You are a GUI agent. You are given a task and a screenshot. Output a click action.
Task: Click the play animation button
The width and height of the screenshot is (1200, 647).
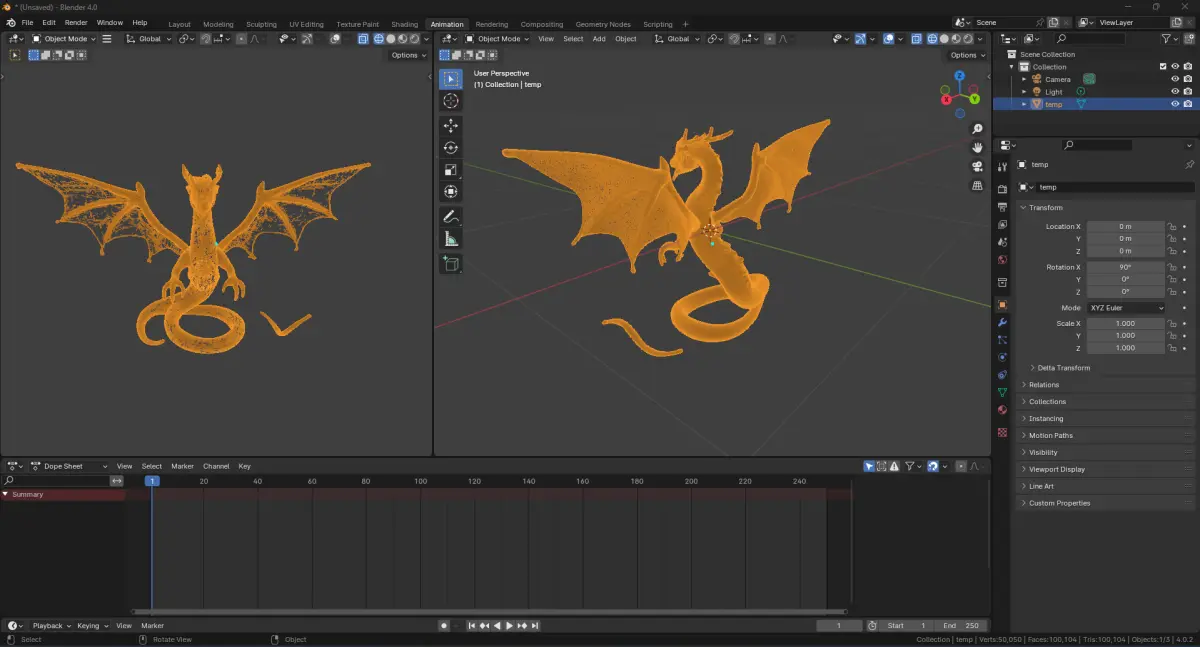click(509, 626)
